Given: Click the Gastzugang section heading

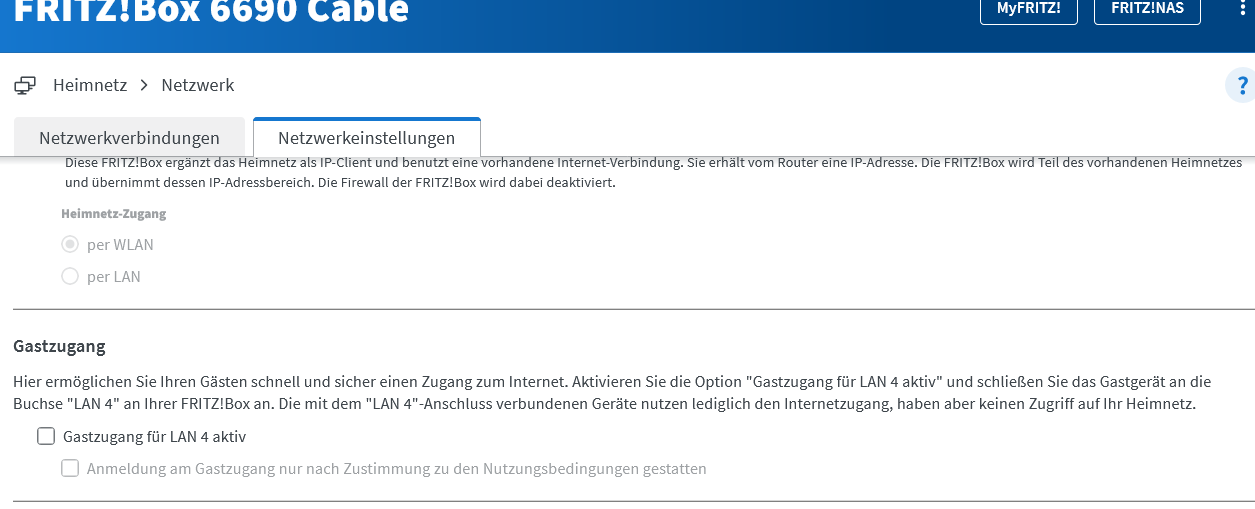Looking at the screenshot, I should point(59,347).
